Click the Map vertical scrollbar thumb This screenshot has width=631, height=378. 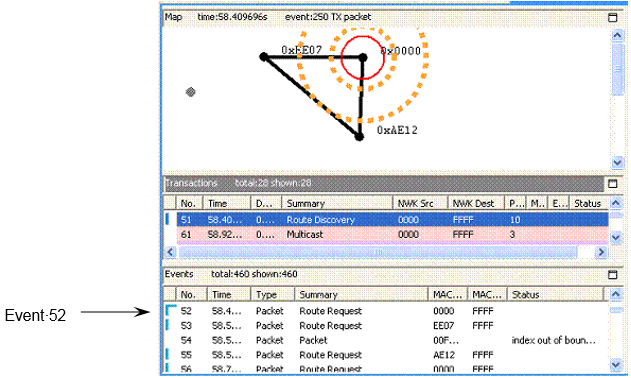click(617, 69)
